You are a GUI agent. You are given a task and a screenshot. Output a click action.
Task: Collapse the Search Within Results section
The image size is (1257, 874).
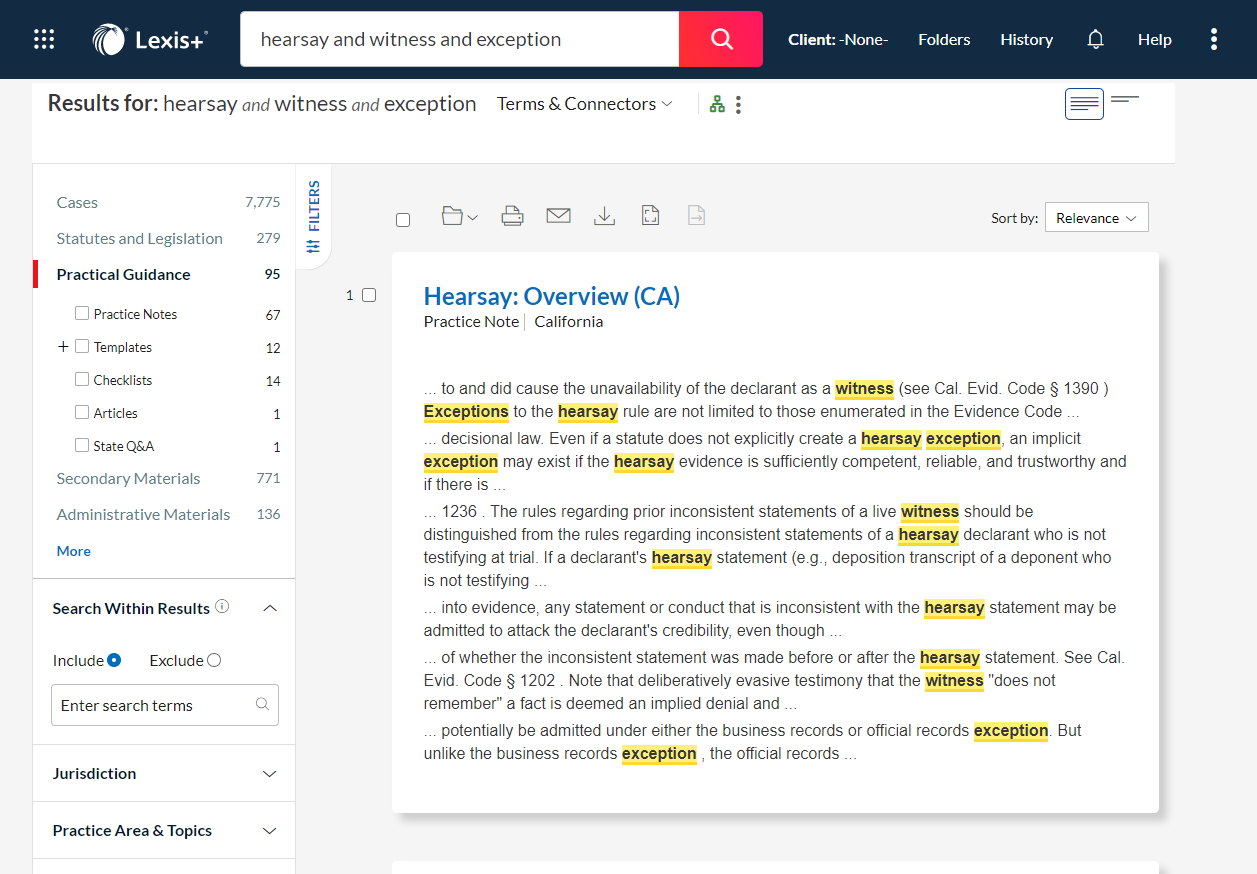[x=269, y=608]
